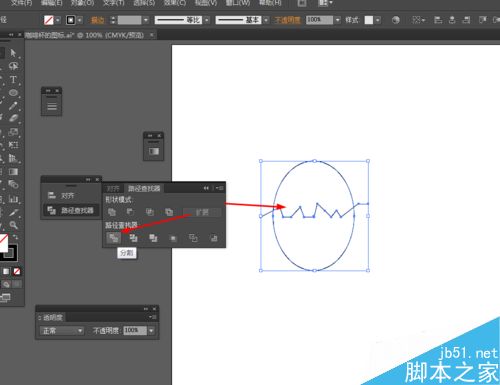Click Exclude shape mode icon
The height and width of the screenshot is (385, 500).
[169, 212]
